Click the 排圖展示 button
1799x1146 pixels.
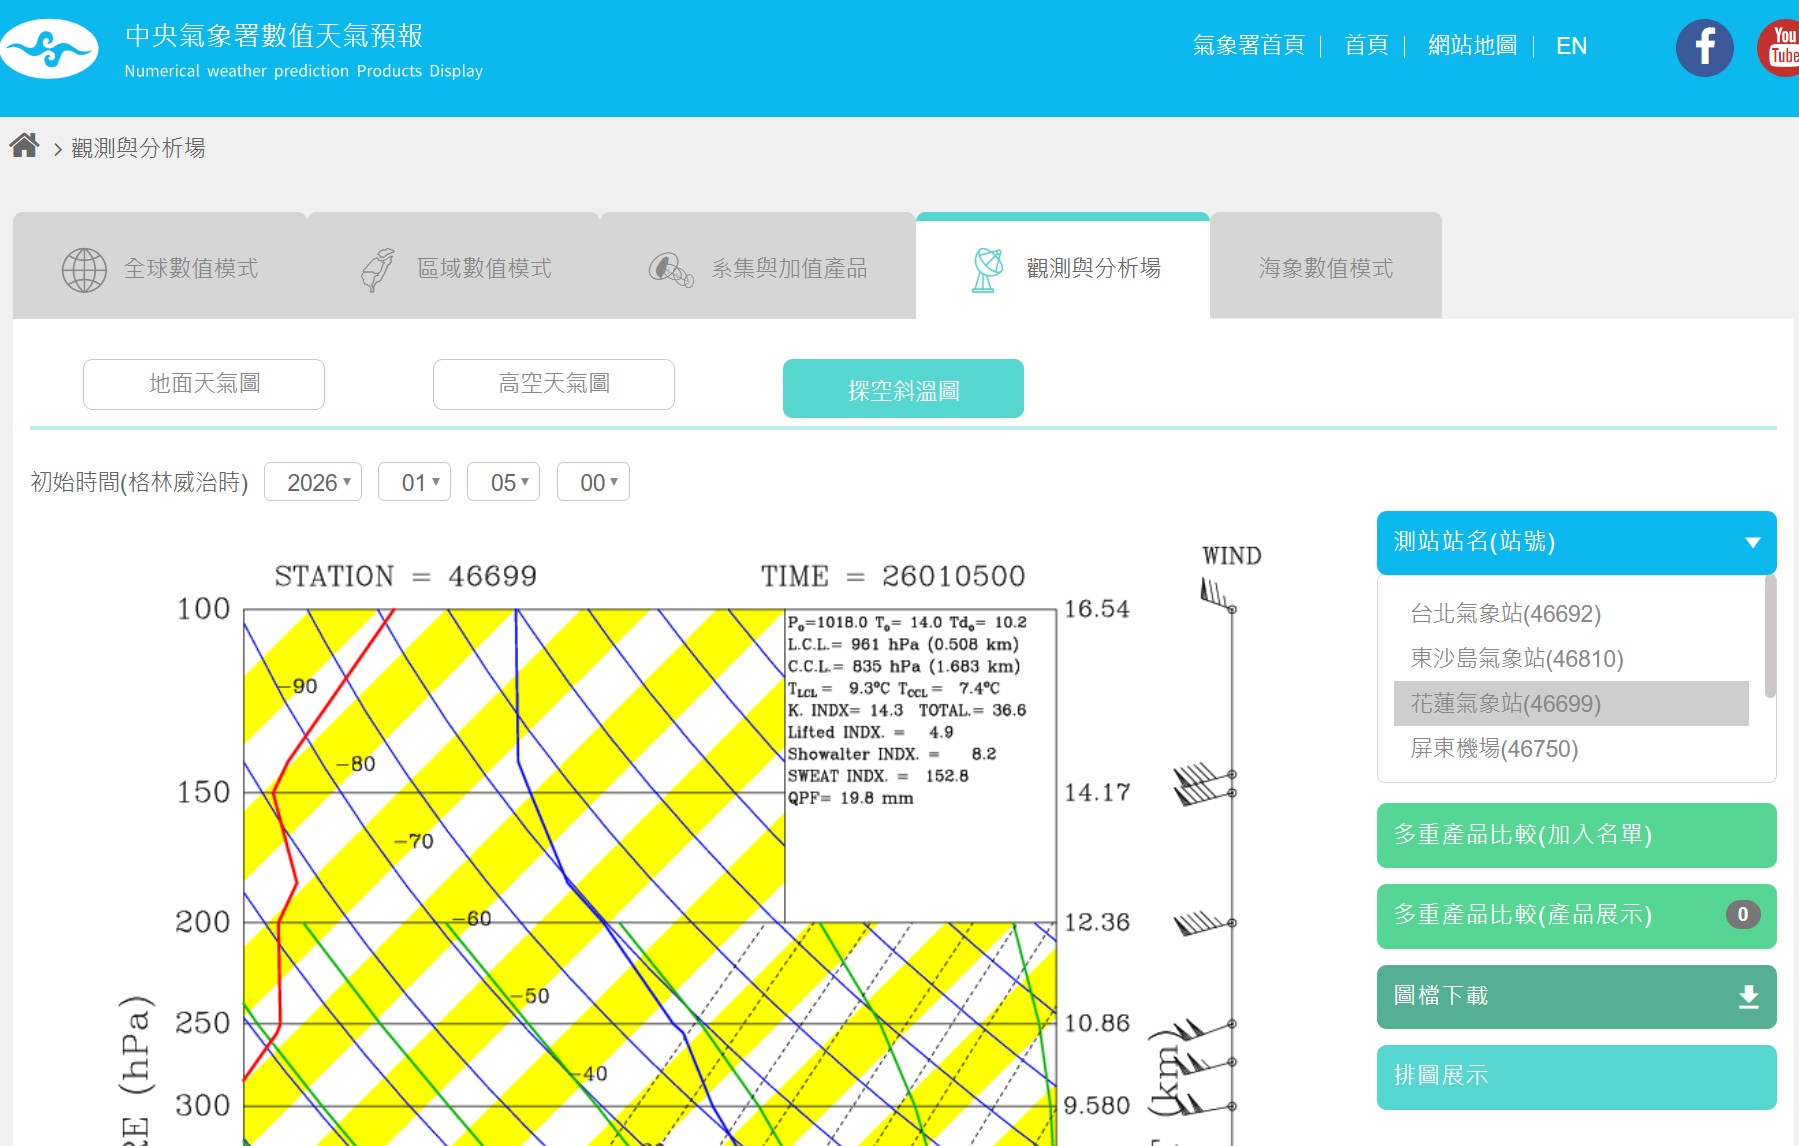click(x=1576, y=1076)
